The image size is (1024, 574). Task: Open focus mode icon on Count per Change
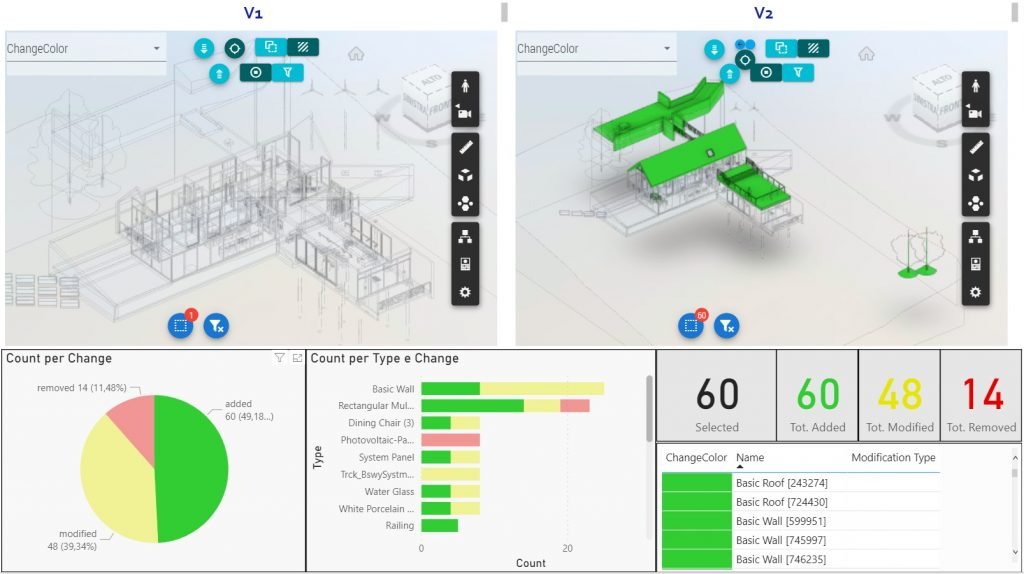click(297, 358)
